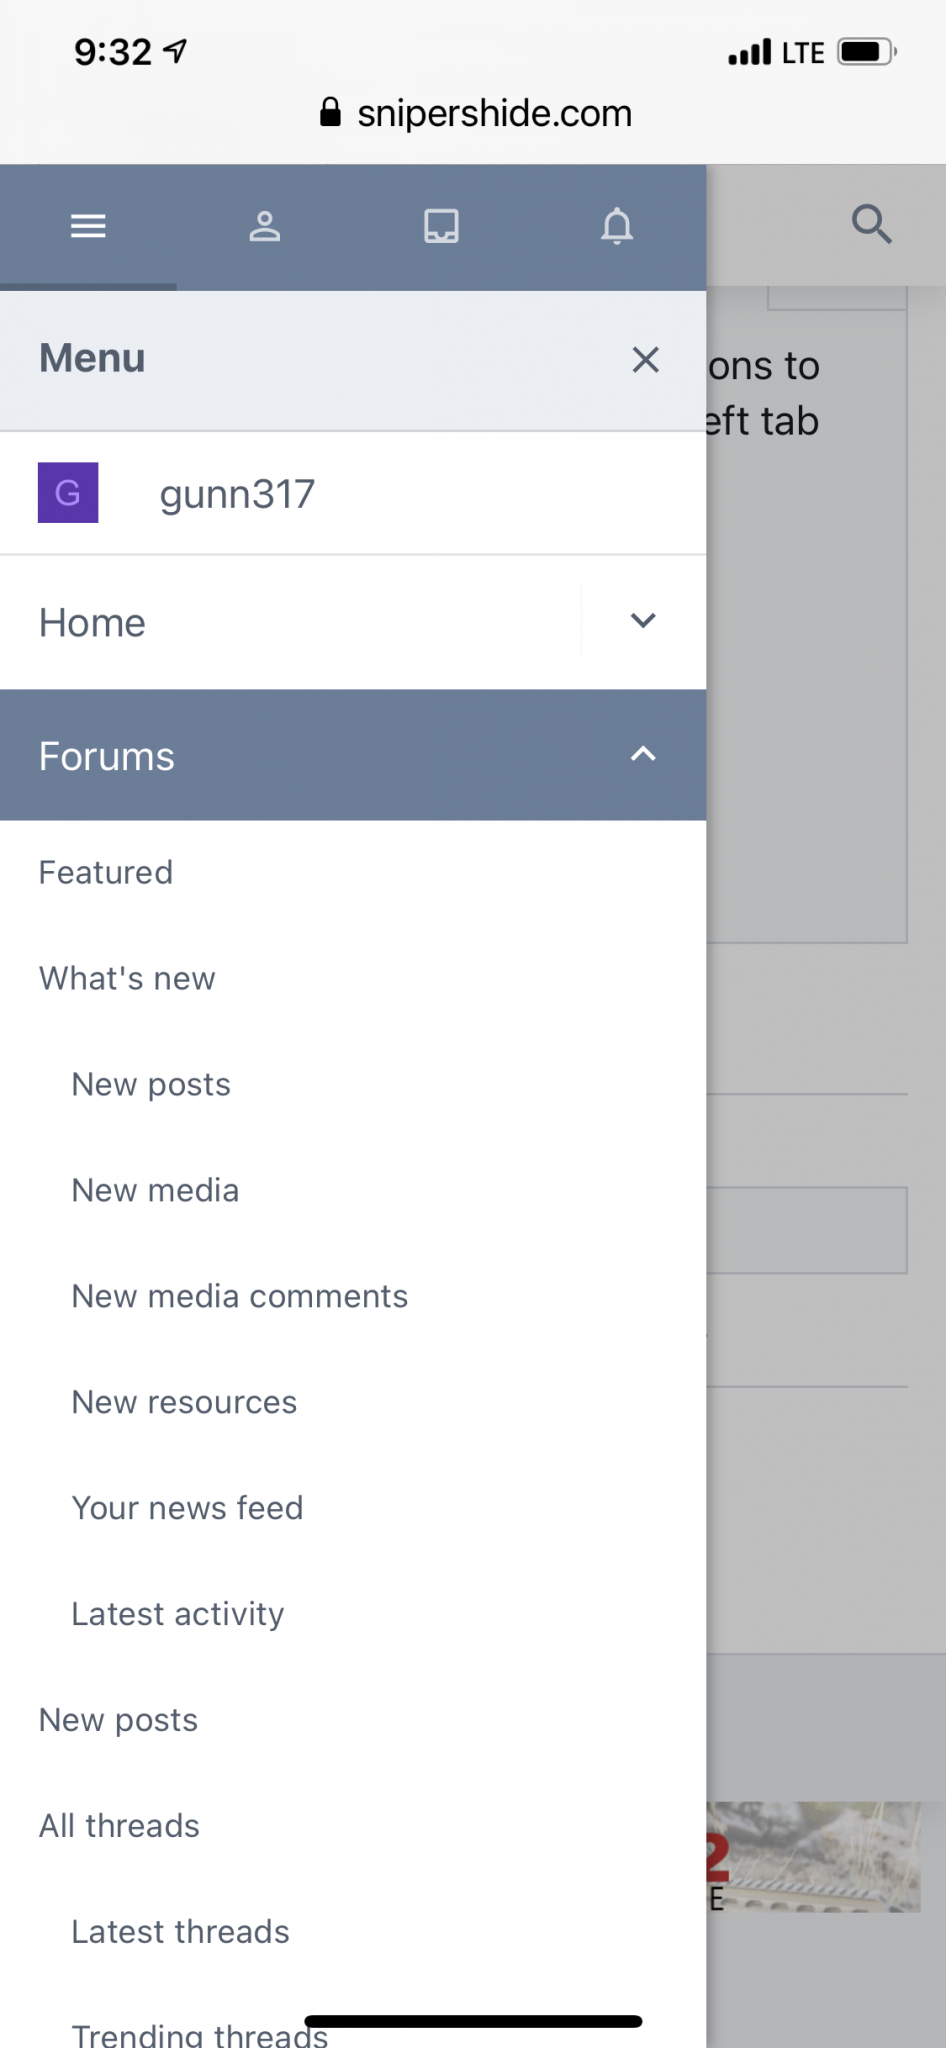Image resolution: width=946 pixels, height=2048 pixels.
Task: Open indented New posts under What's new
Action: coord(151,1084)
